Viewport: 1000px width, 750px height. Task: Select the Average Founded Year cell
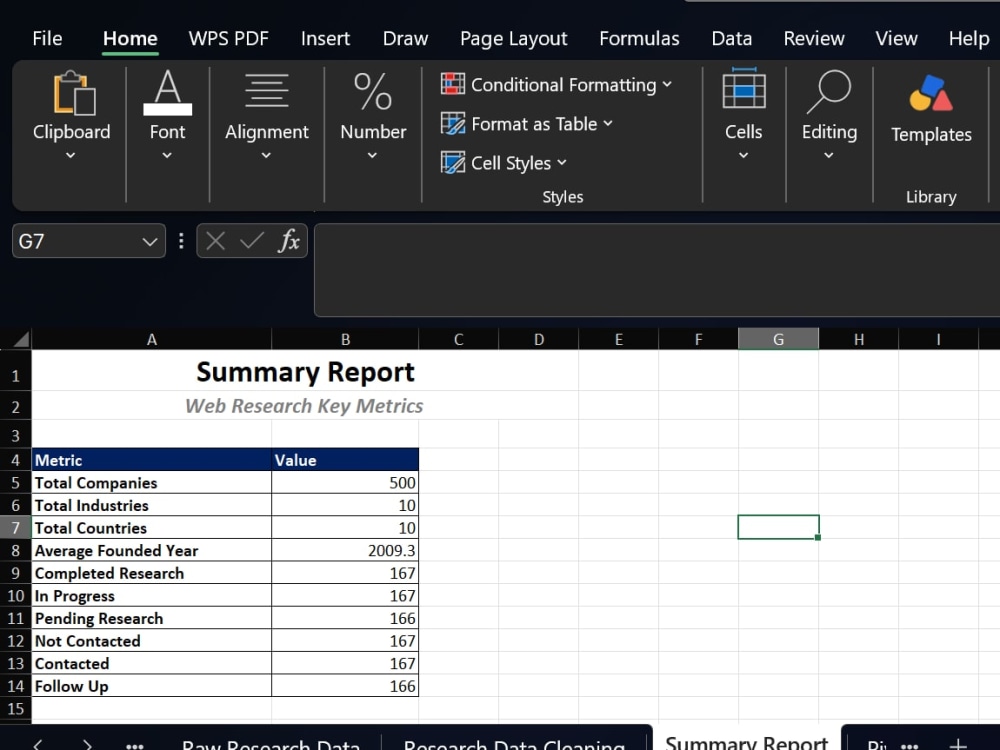(152, 550)
